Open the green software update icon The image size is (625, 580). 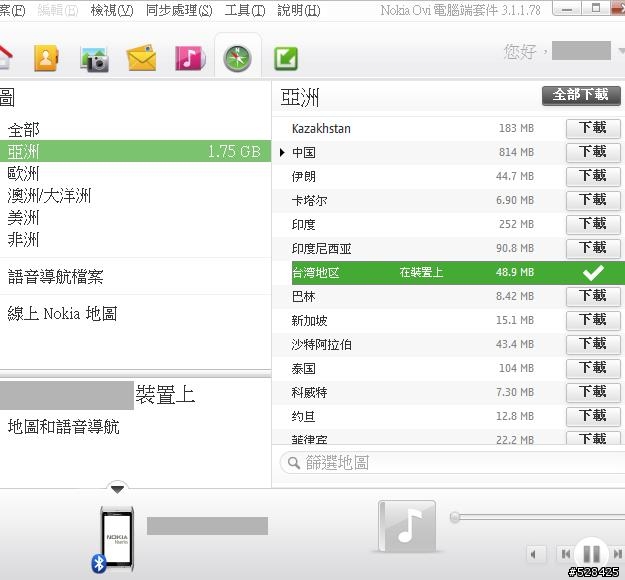pos(286,59)
